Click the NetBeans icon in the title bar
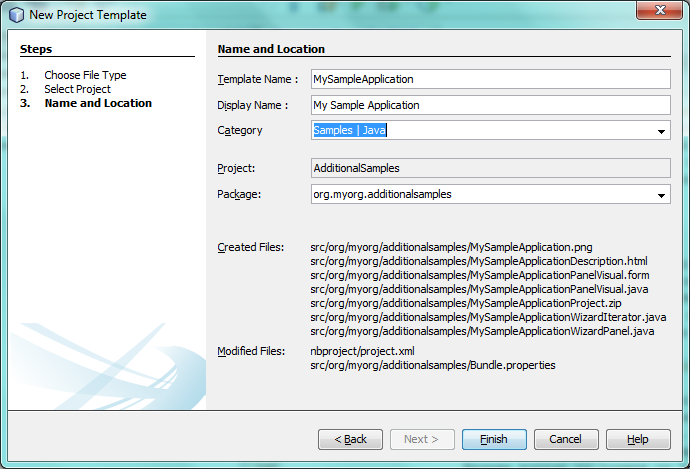The height and width of the screenshot is (469, 690). click(x=16, y=15)
